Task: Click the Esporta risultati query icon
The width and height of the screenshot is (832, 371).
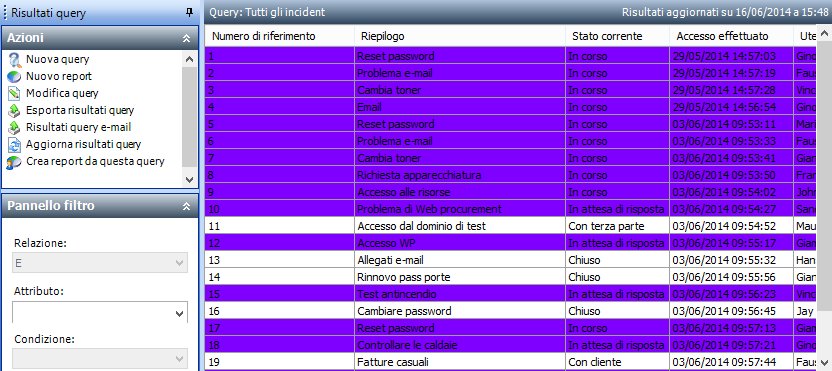Action: click(14, 110)
